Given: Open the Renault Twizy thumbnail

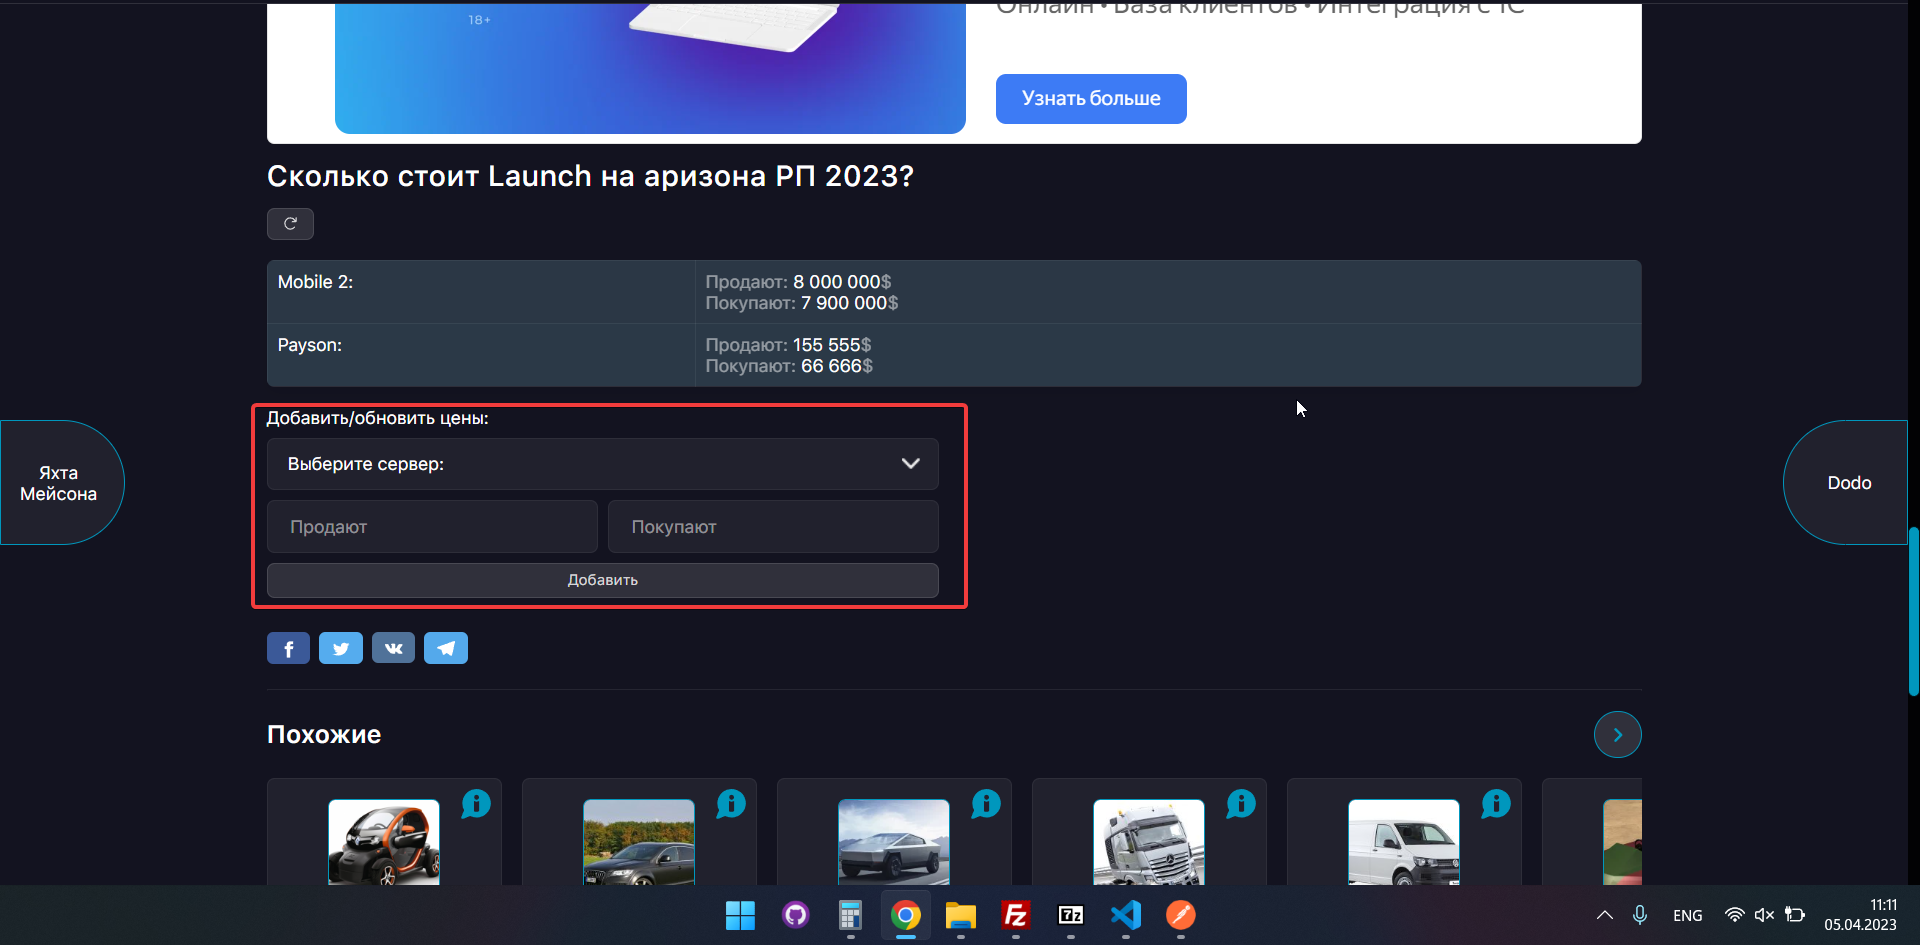Looking at the screenshot, I should [384, 842].
